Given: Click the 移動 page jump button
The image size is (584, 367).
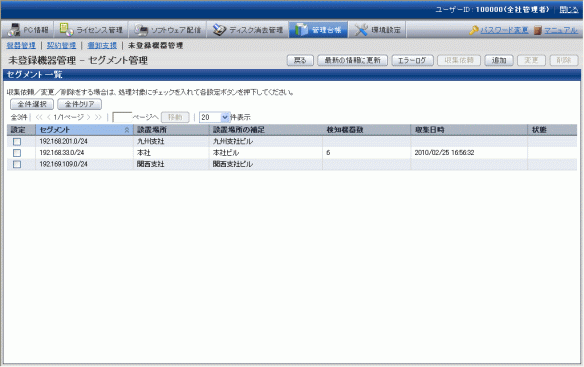Looking at the screenshot, I should pyautogui.click(x=175, y=117).
